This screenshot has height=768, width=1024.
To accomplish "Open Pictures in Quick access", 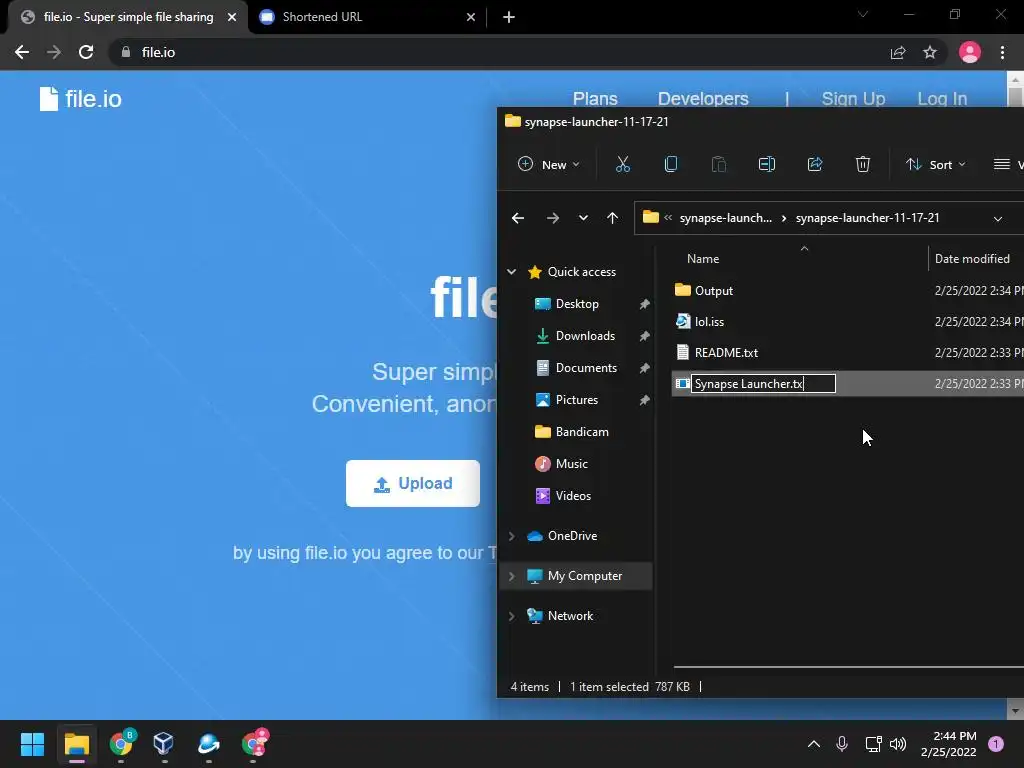I will coord(577,400).
